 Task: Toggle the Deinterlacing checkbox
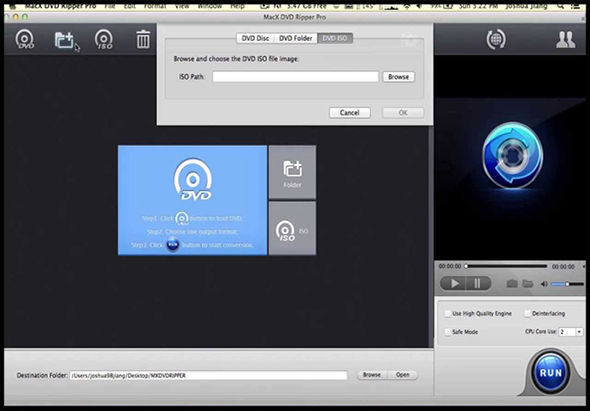(x=528, y=314)
